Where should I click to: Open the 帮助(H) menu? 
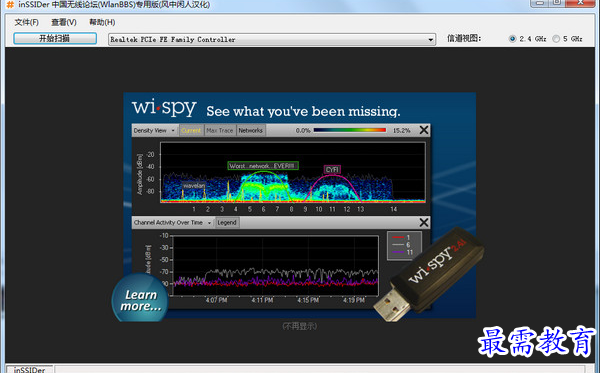pyautogui.click(x=102, y=22)
